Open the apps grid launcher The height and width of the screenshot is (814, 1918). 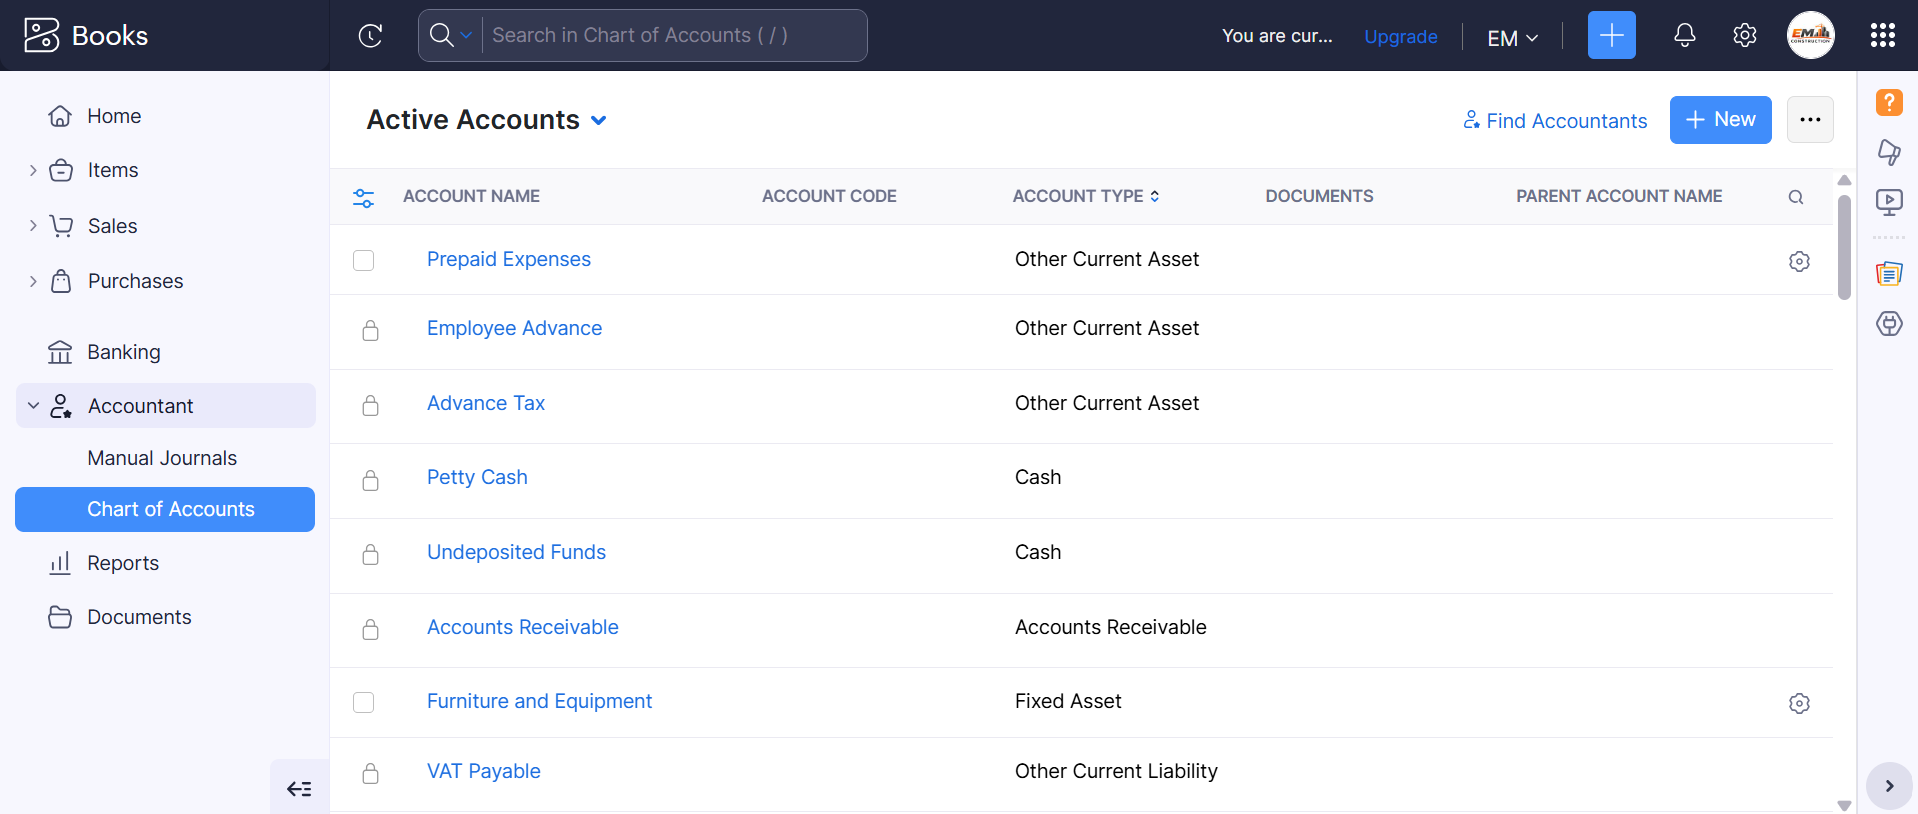coord(1882,35)
